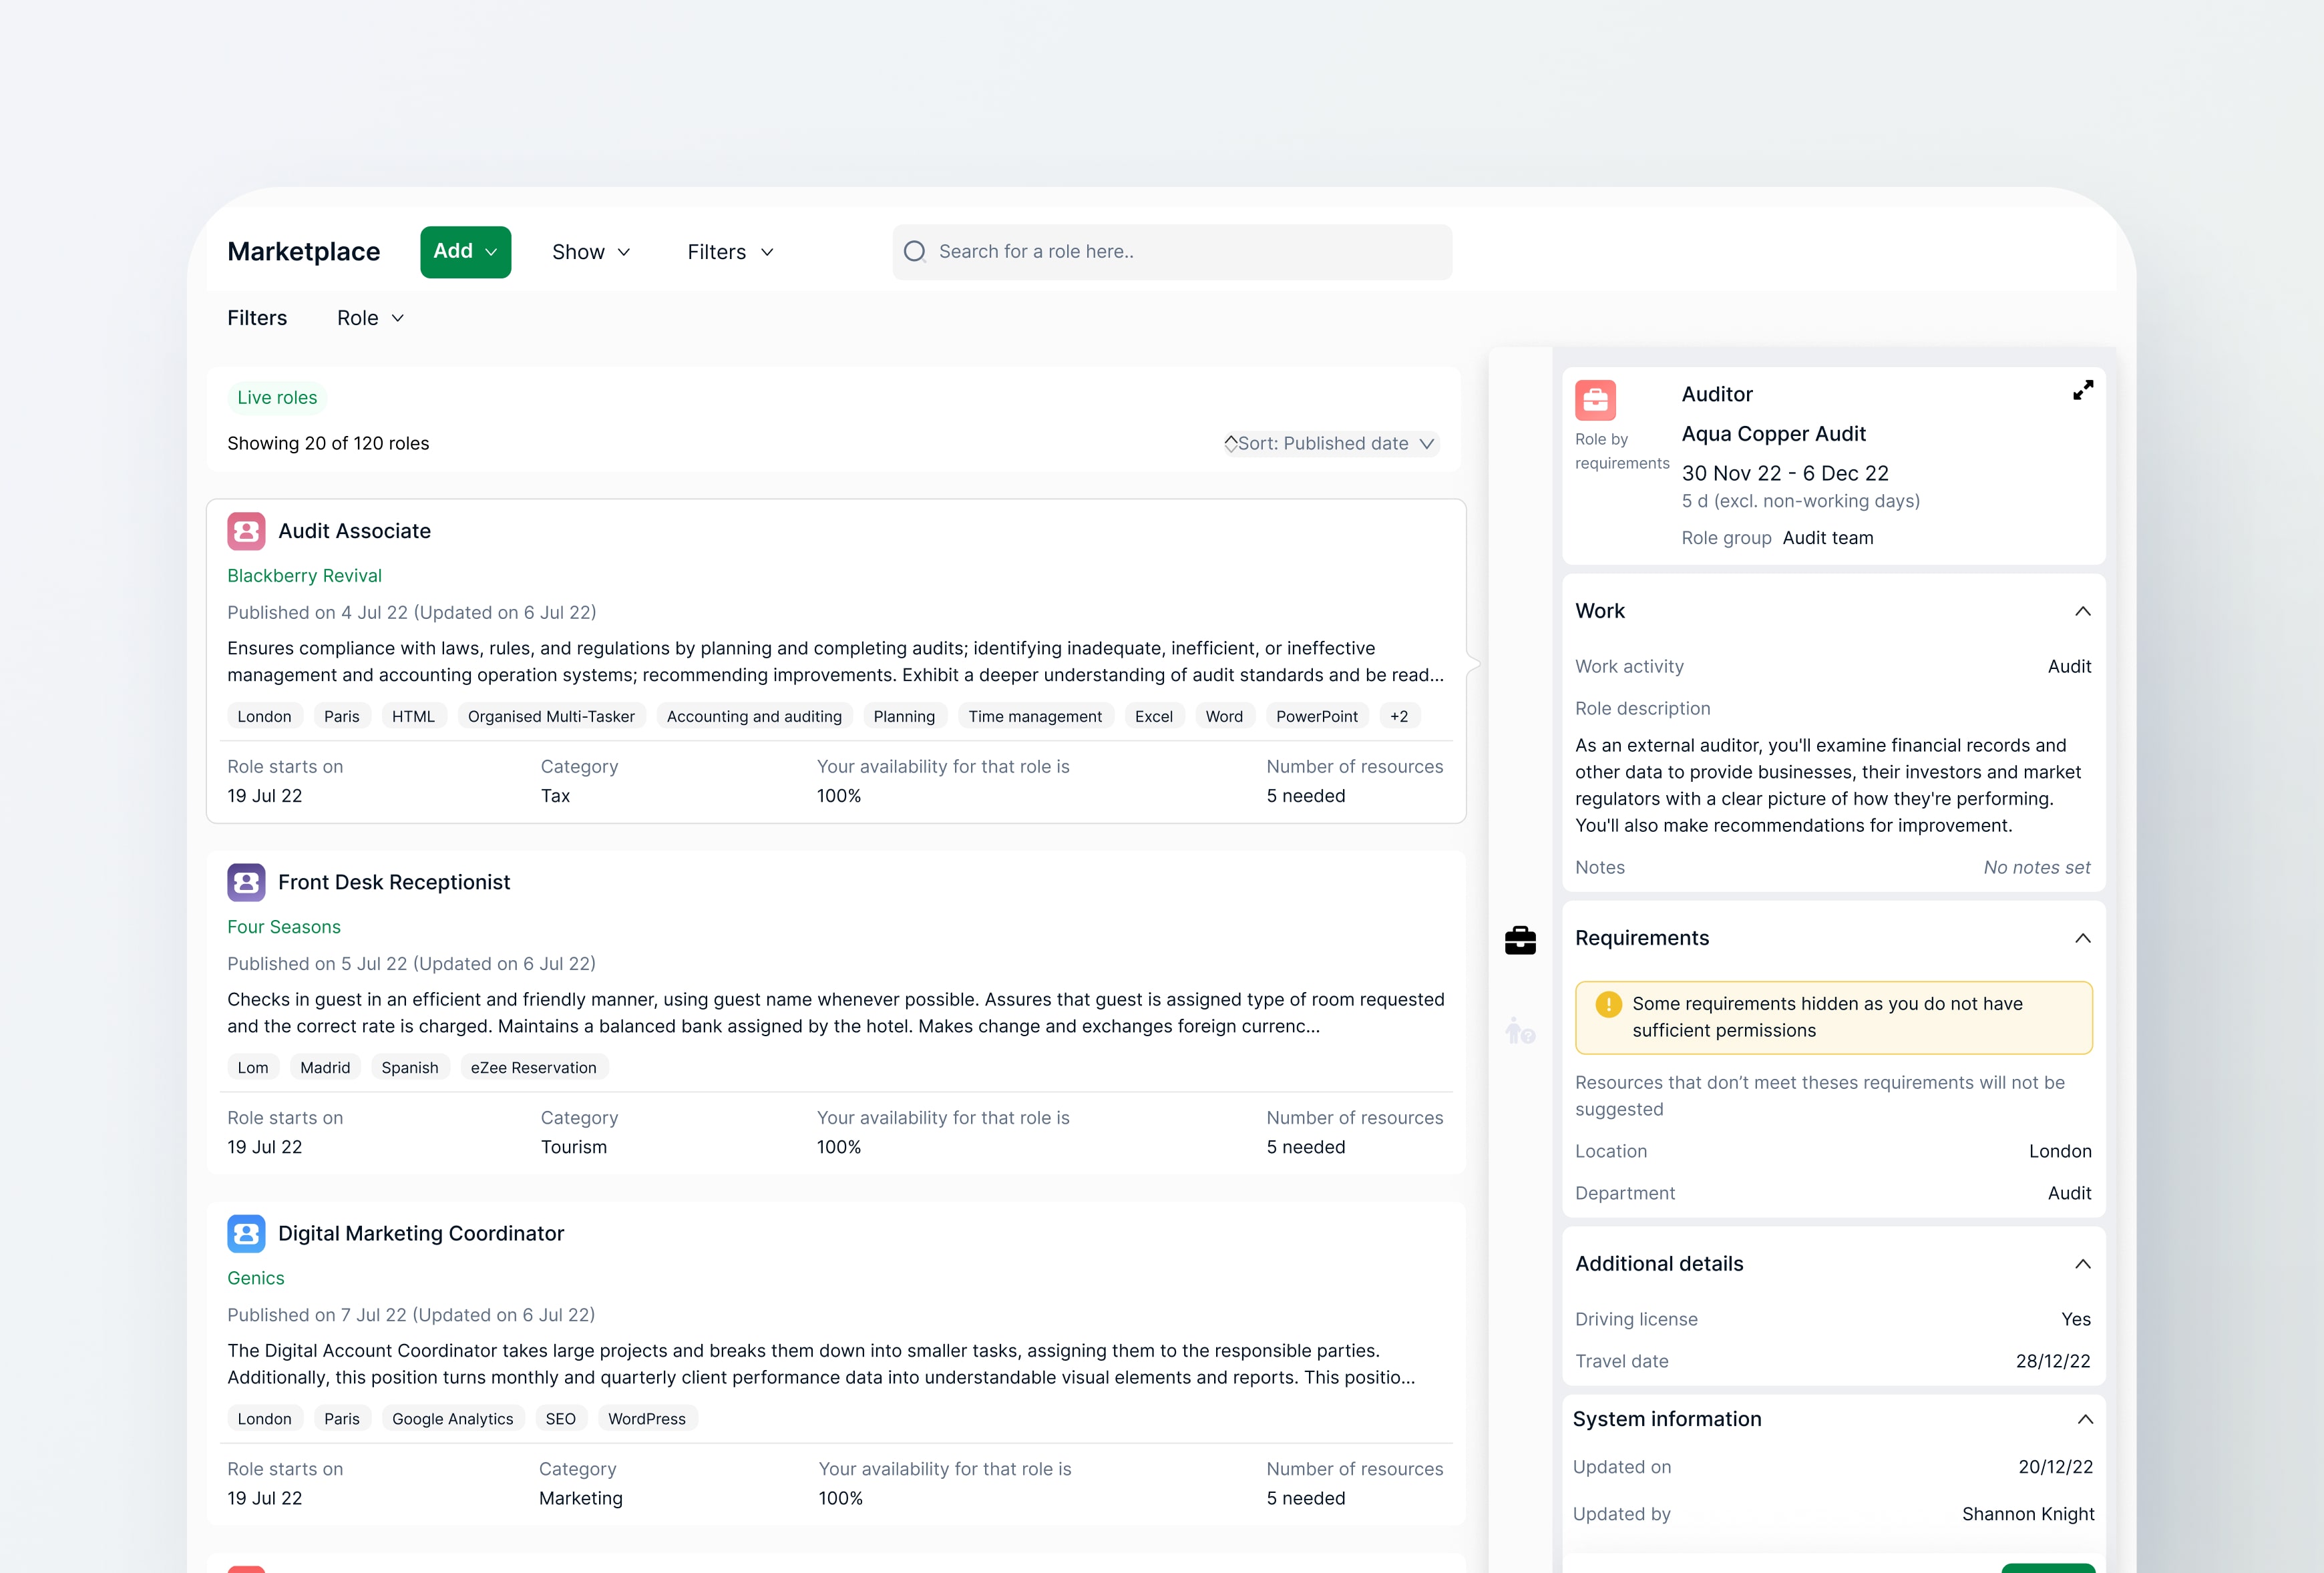Collapse the Additional details section
This screenshot has height=1573, width=2324.
click(x=2082, y=1264)
